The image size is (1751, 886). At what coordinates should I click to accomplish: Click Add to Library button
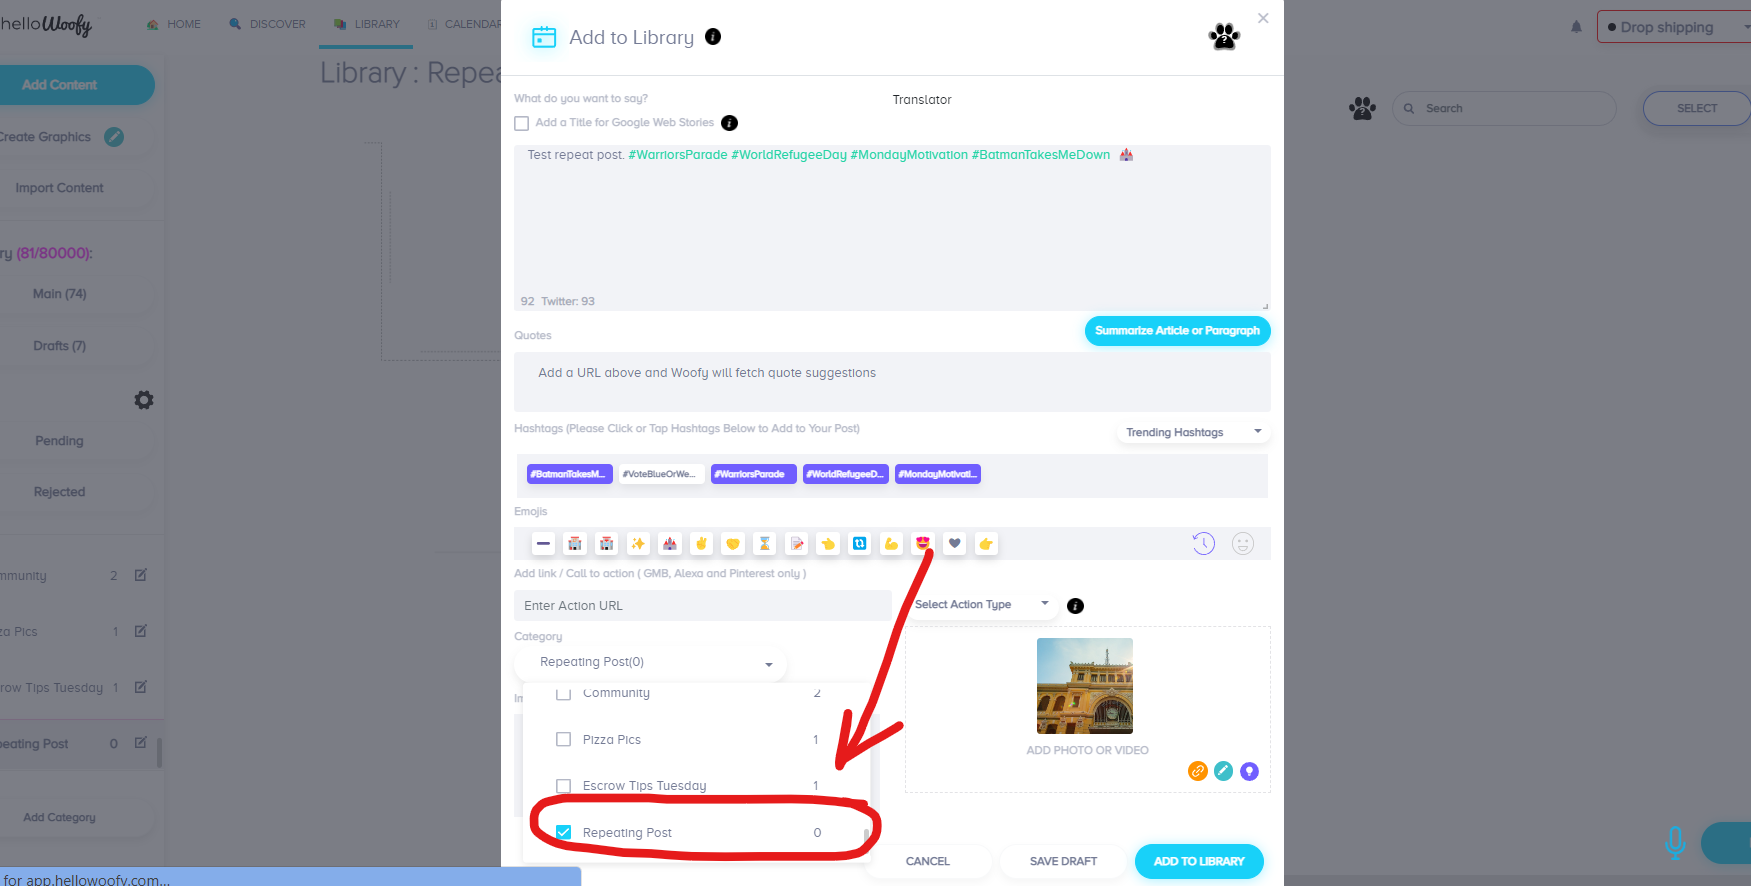[1199, 861]
